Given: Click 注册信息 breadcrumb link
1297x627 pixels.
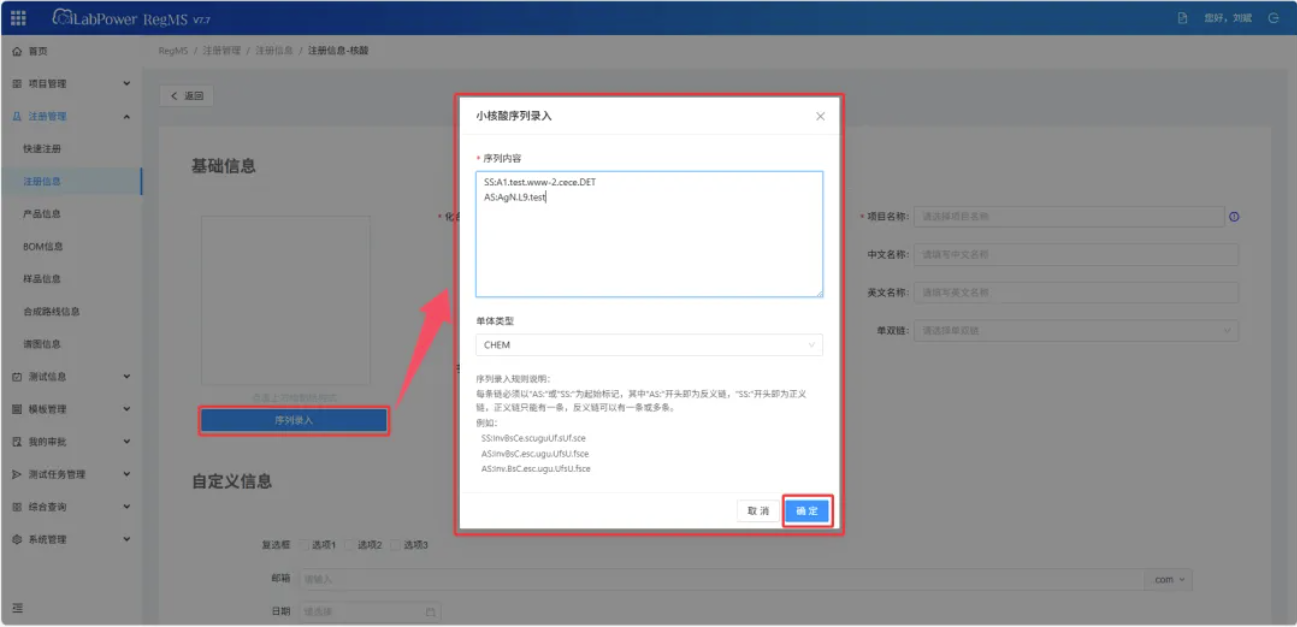Looking at the screenshot, I should (274, 51).
